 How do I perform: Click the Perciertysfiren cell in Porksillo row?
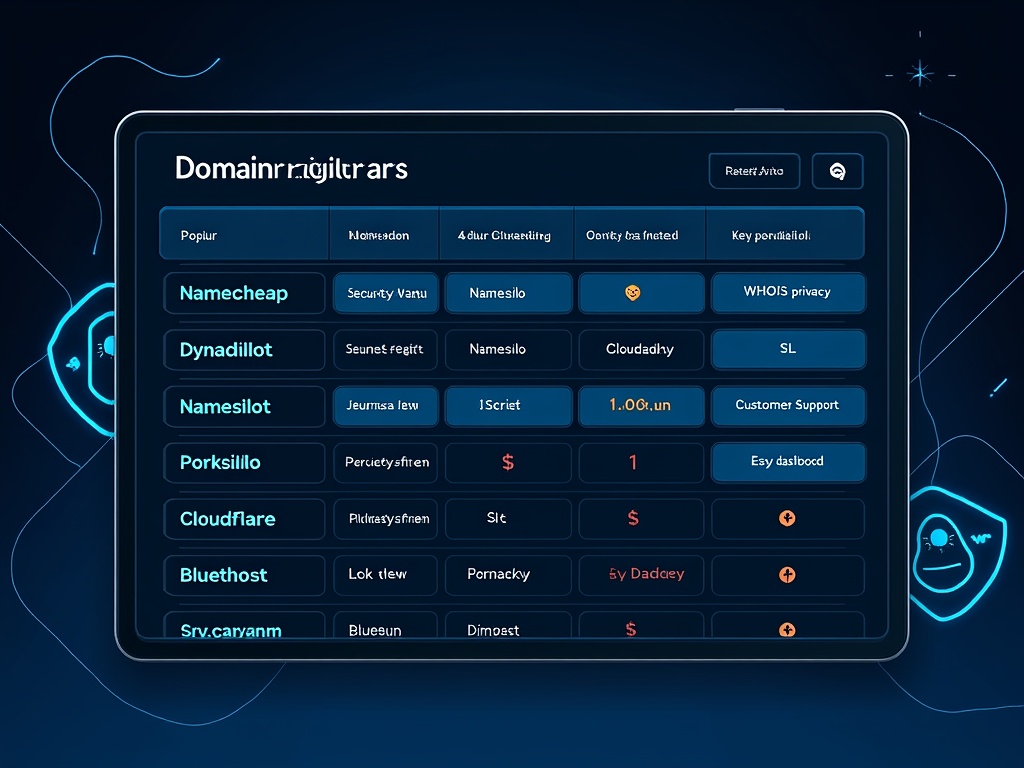pyautogui.click(x=385, y=463)
